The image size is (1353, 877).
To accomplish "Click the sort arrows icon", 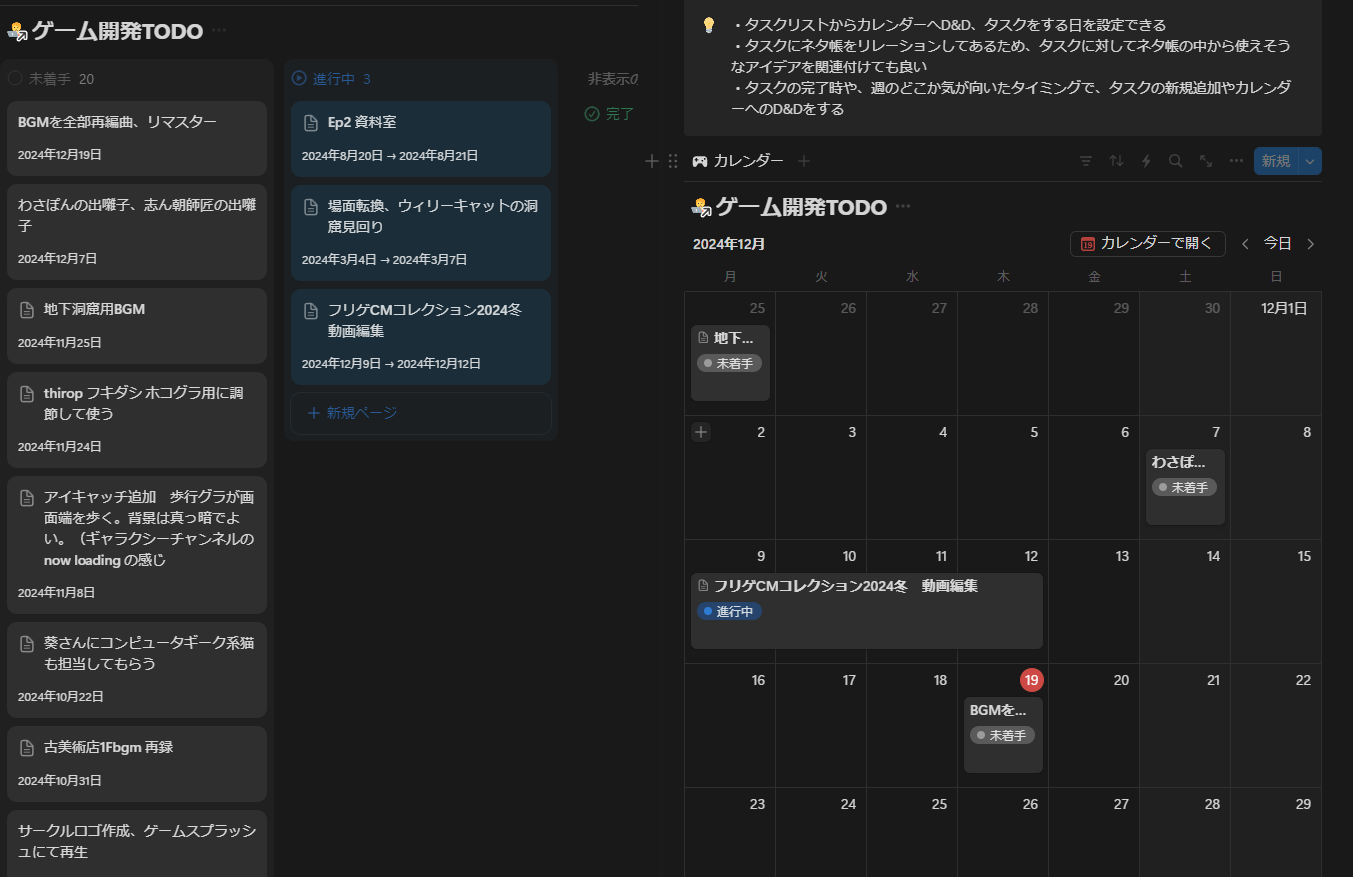I will click(1116, 161).
